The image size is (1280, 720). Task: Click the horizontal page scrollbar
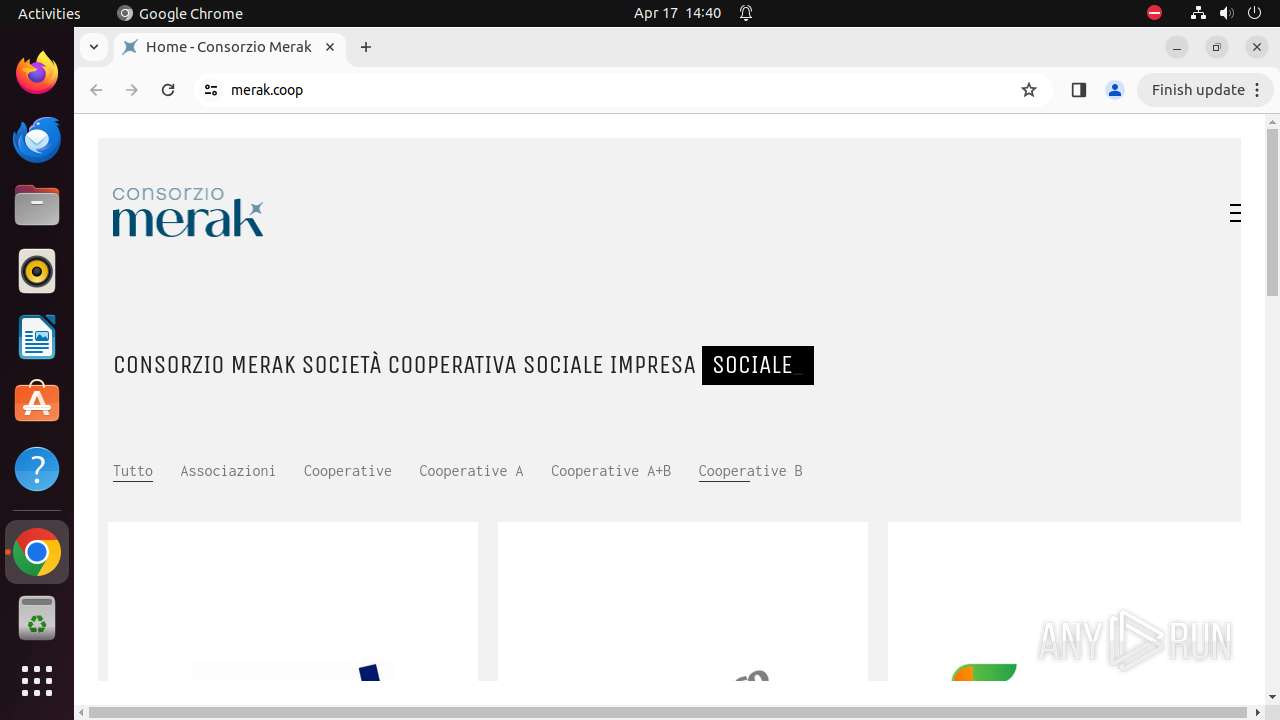[668, 712]
